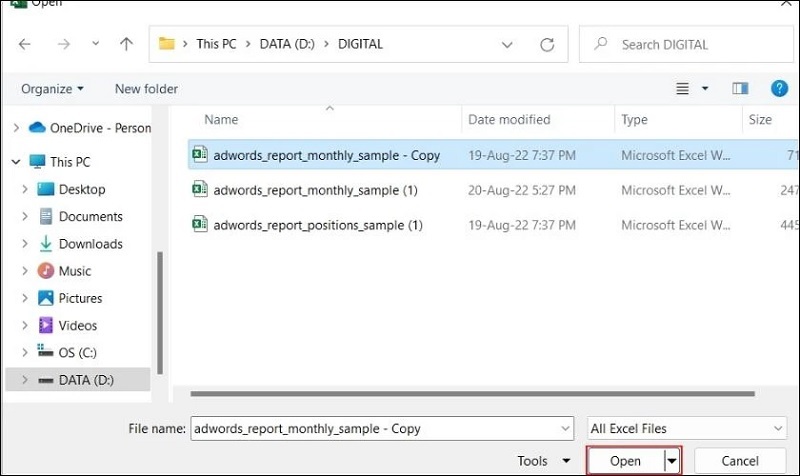Viewport: 800px width, 476px height.
Task: Click the help question mark icon
Action: [779, 88]
